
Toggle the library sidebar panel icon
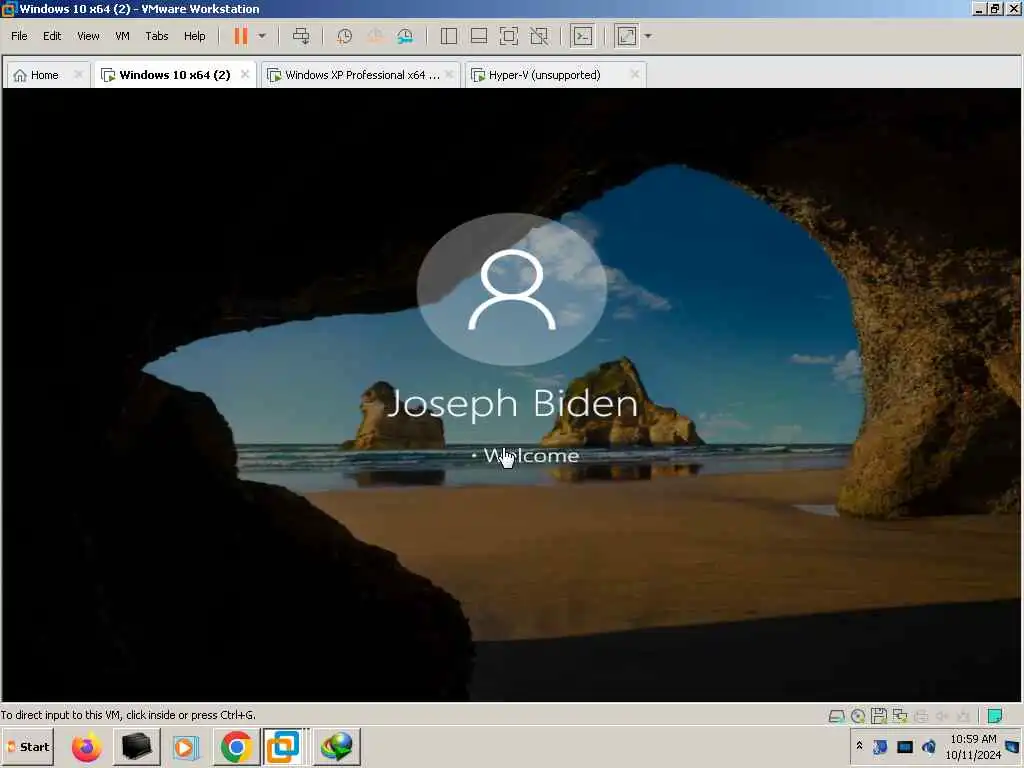449,36
